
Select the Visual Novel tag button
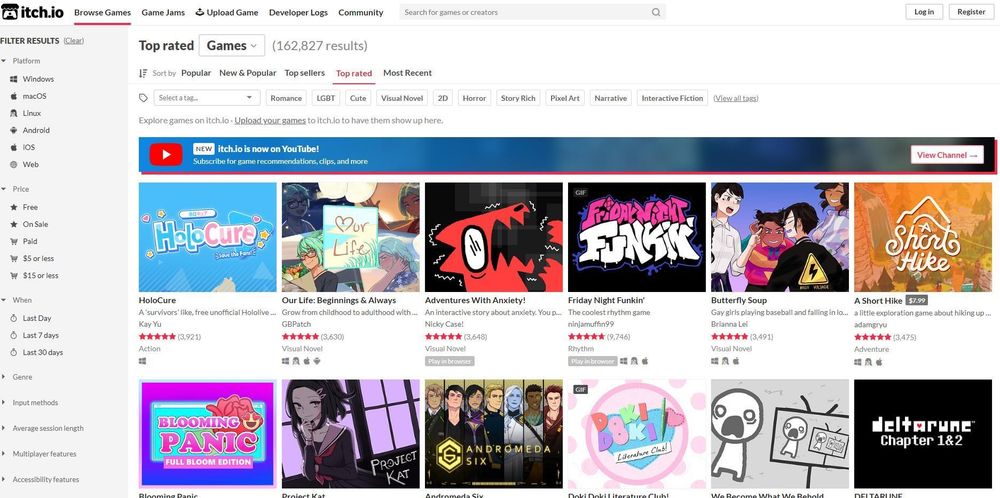pyautogui.click(x=402, y=98)
